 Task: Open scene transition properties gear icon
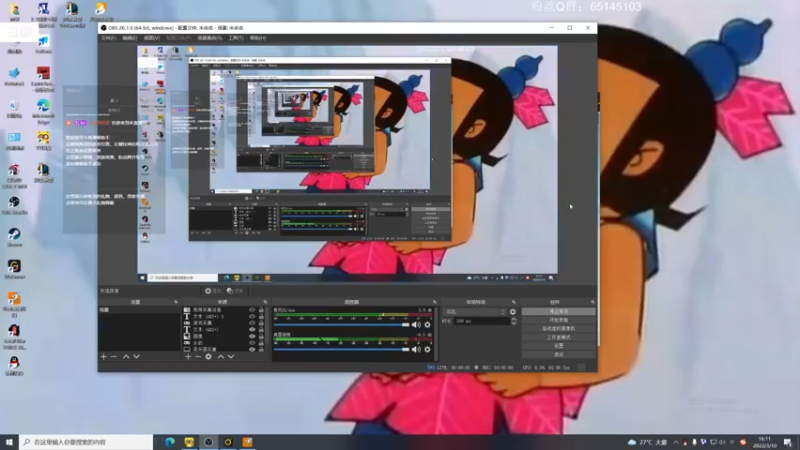(513, 311)
